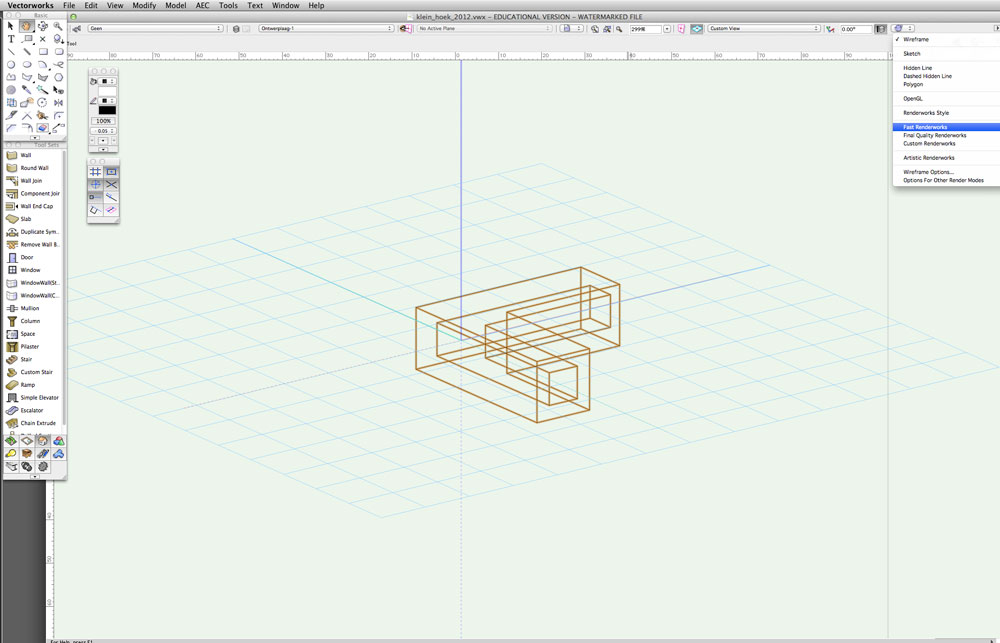This screenshot has width=1000, height=643.
Task: Click the rotation angle 0.00° field
Action: [856, 29]
